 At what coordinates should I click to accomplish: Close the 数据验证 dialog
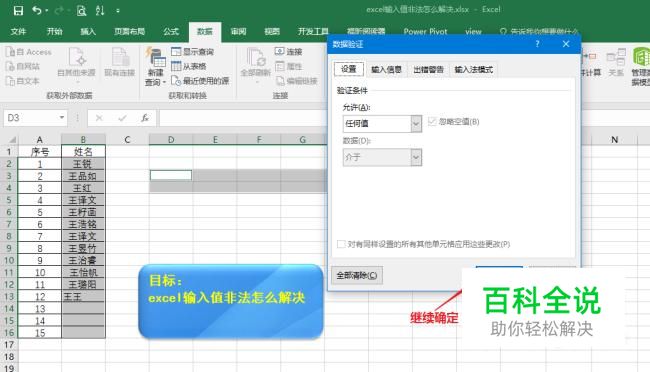[x=566, y=44]
